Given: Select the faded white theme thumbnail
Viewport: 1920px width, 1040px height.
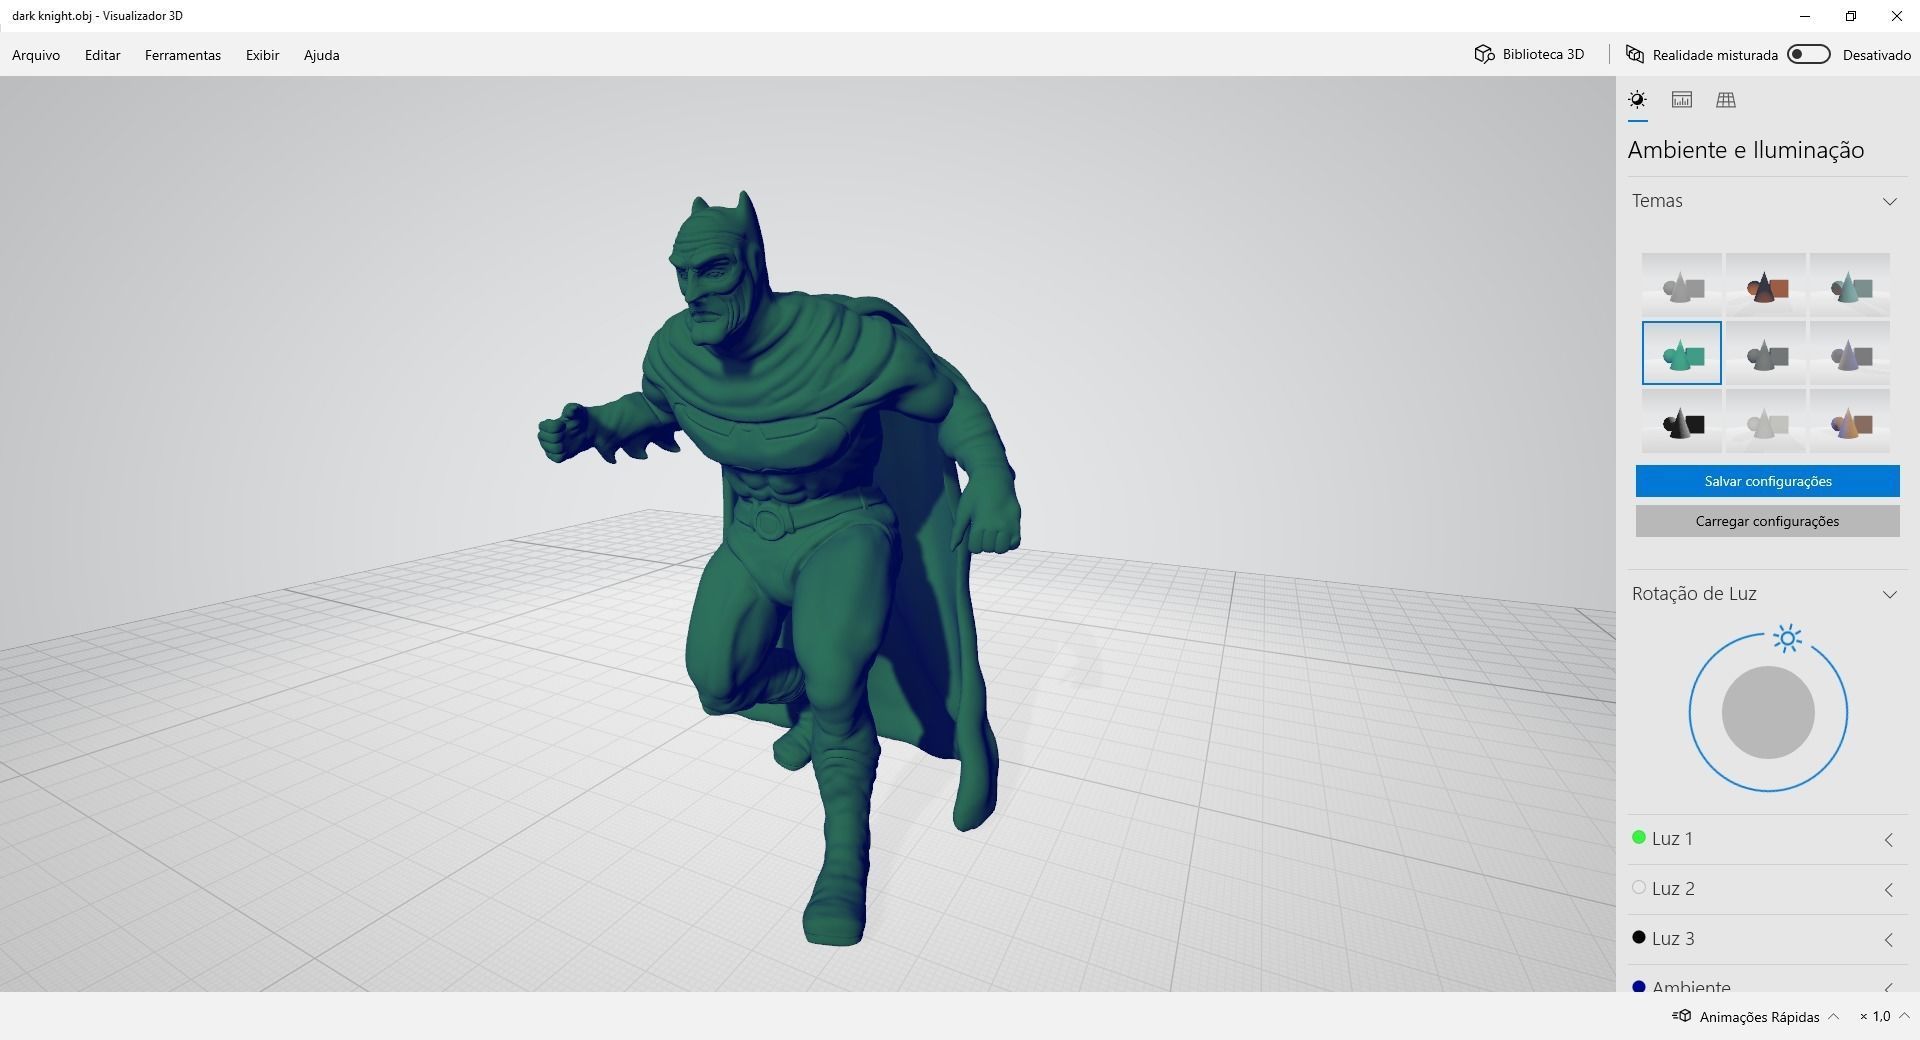Looking at the screenshot, I should (x=1766, y=421).
